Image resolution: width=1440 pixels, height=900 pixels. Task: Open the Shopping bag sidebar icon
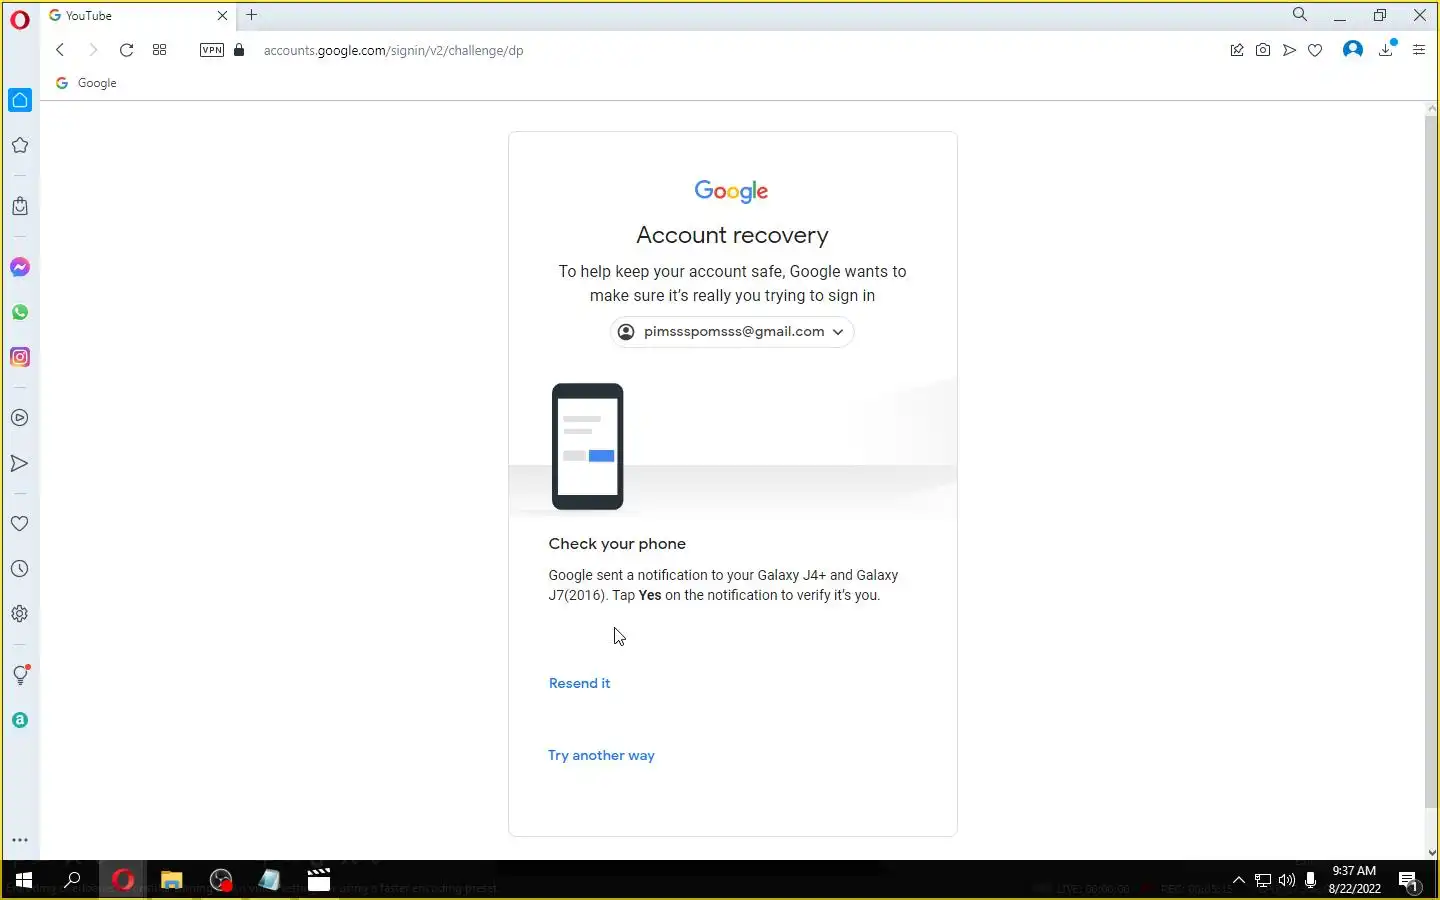tap(20, 206)
